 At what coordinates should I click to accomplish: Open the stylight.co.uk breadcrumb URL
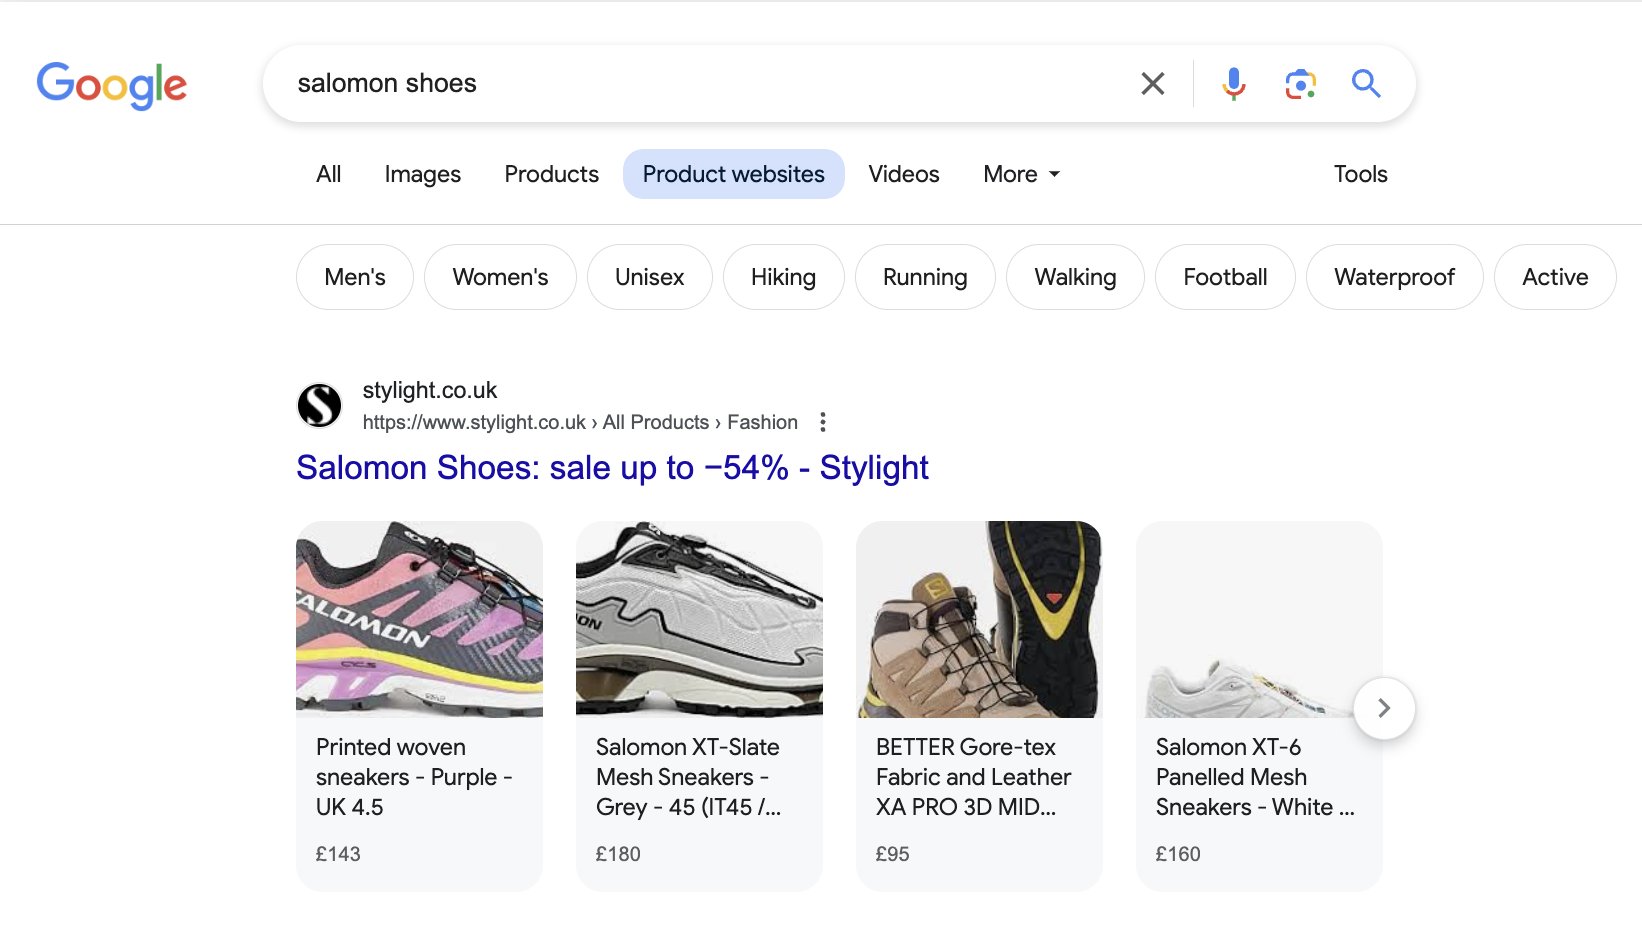pos(580,422)
